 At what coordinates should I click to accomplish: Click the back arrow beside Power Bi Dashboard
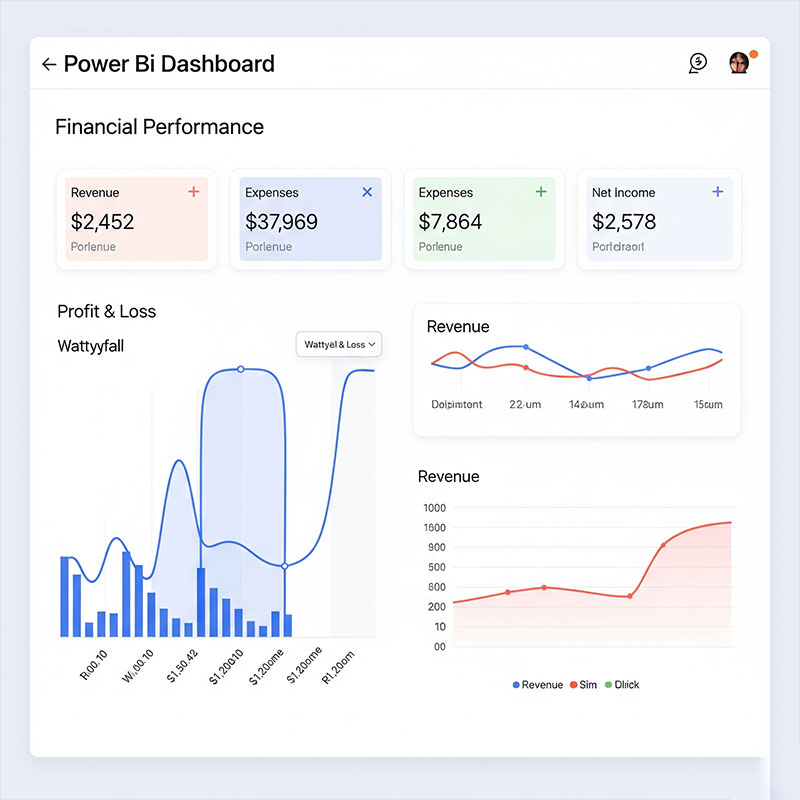click(x=49, y=65)
